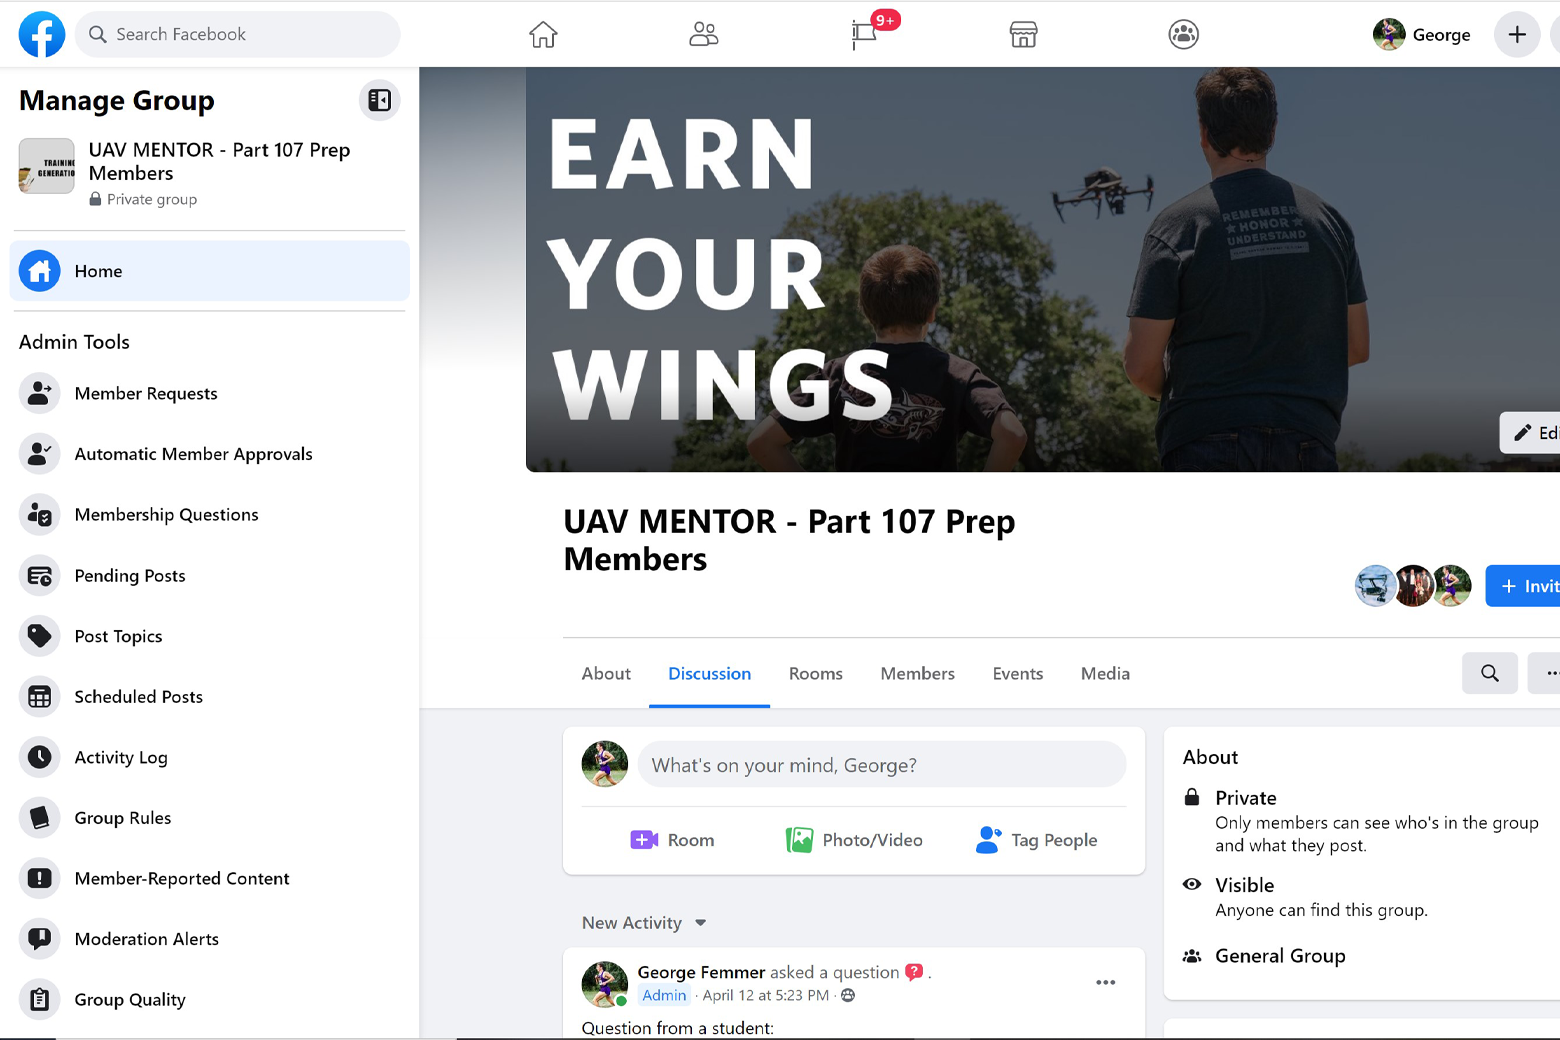Click the Edit cover photo button

click(1531, 433)
